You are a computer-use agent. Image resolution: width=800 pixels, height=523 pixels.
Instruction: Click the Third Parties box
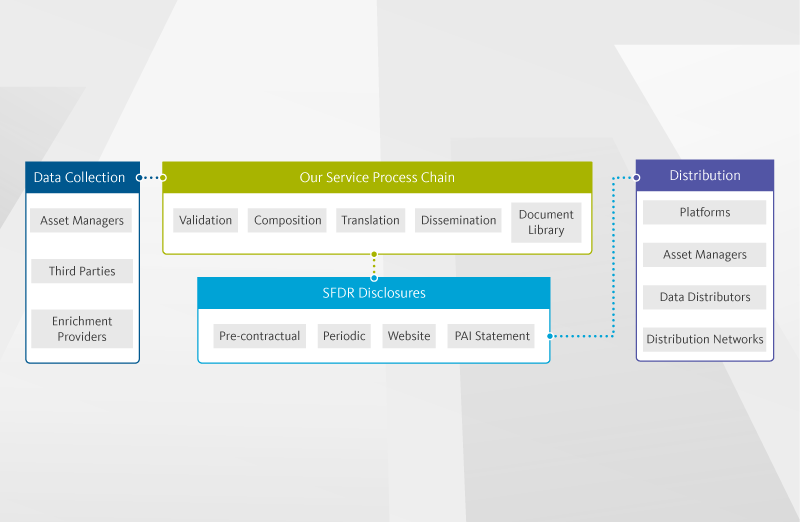click(x=82, y=271)
